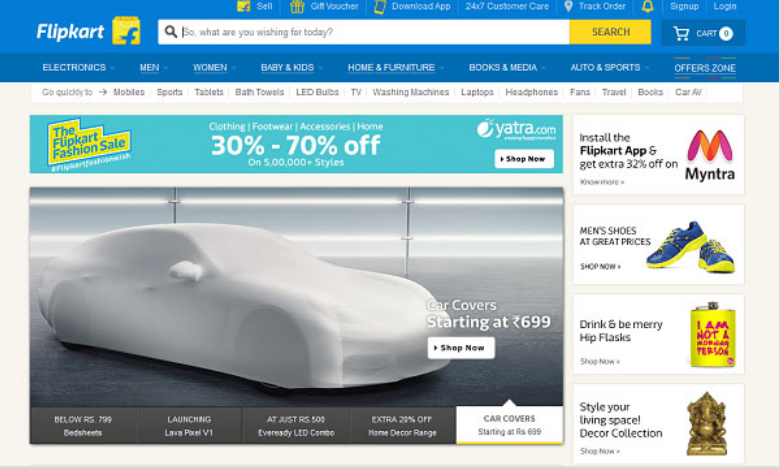Image resolution: width=780 pixels, height=468 pixels.
Task: Click the brass Ganesha idol image
Action: [x=706, y=423]
